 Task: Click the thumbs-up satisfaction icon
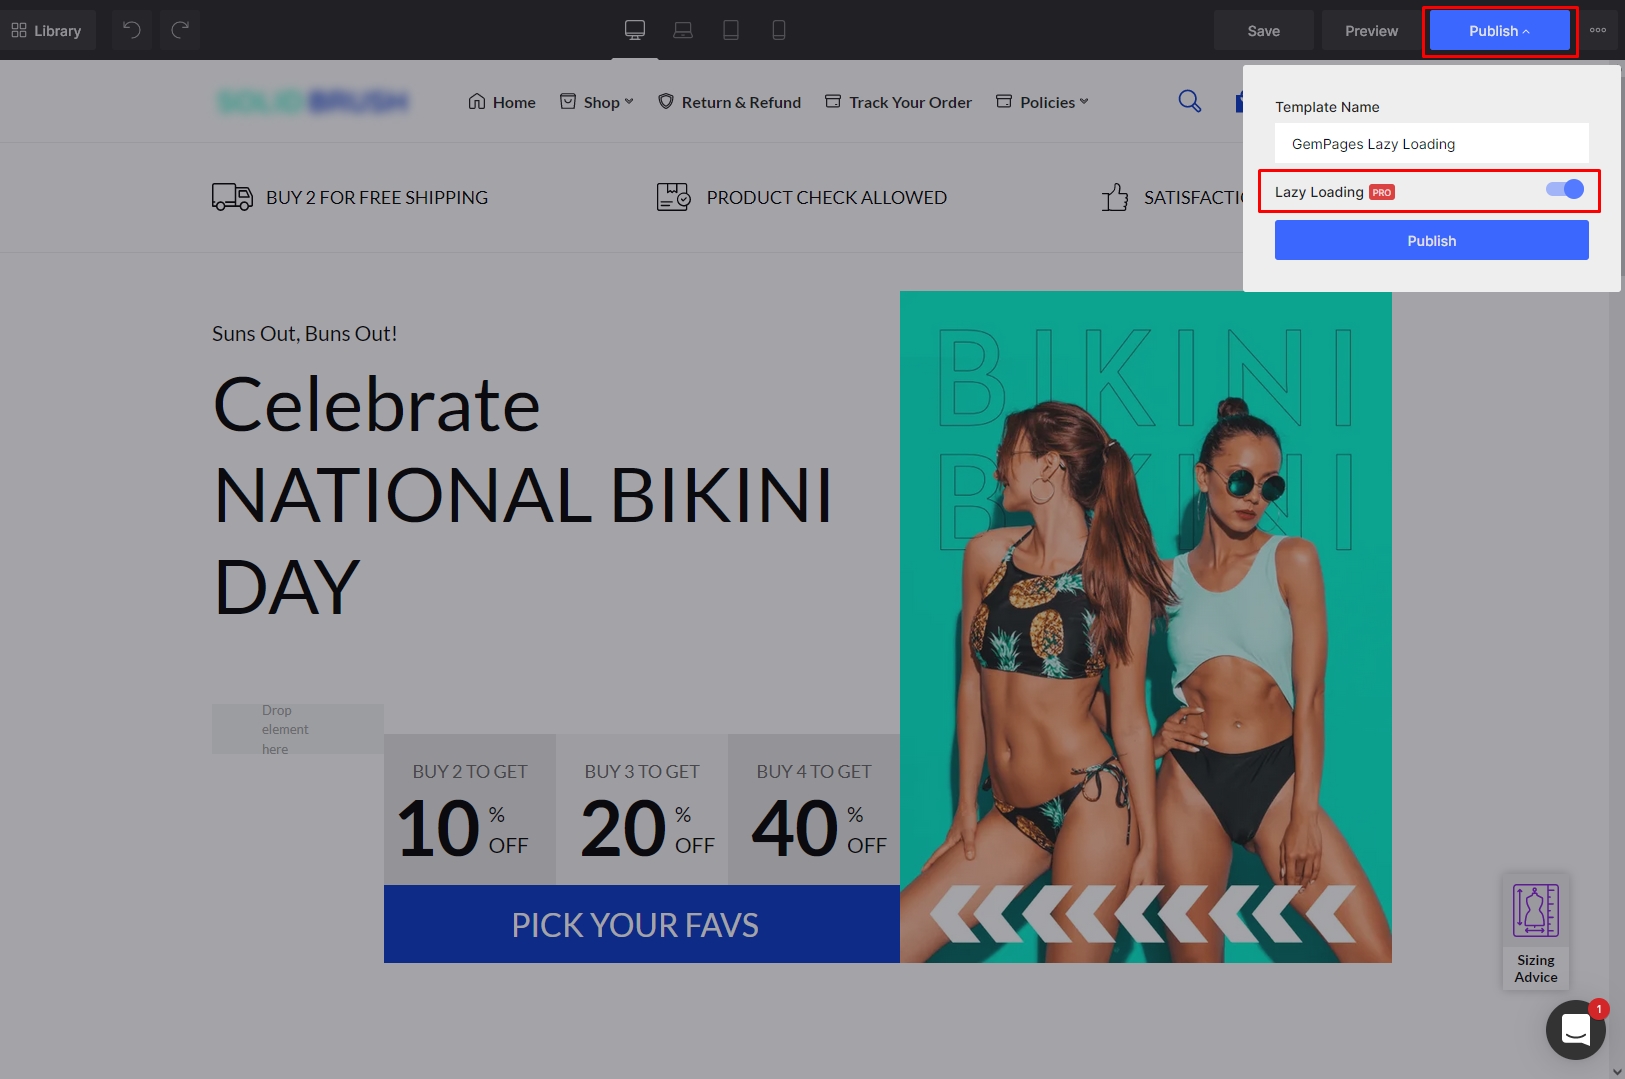pyautogui.click(x=1115, y=197)
